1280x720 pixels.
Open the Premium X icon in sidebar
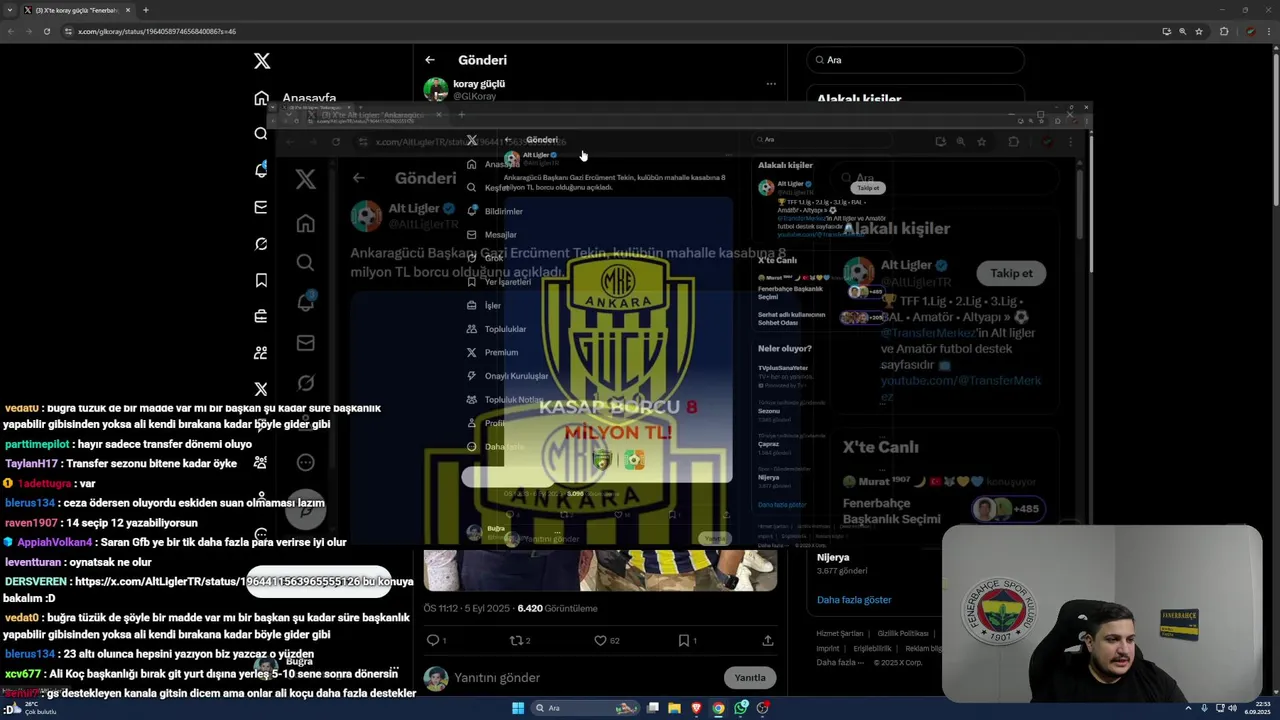[x=261, y=389]
